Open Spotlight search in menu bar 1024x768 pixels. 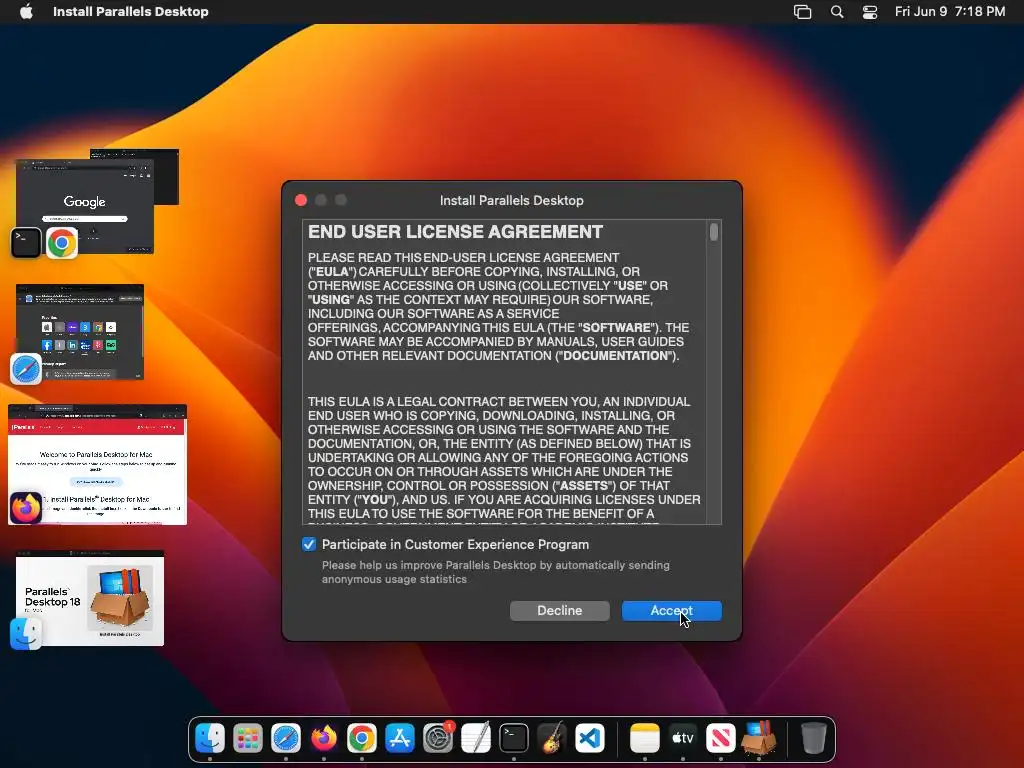[837, 12]
